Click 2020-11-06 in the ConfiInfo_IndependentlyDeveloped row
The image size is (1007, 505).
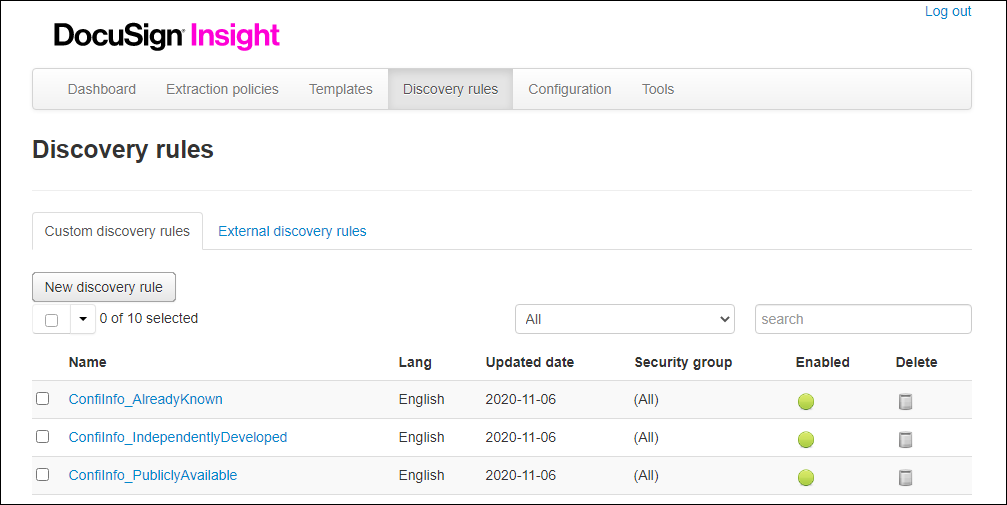click(x=521, y=437)
